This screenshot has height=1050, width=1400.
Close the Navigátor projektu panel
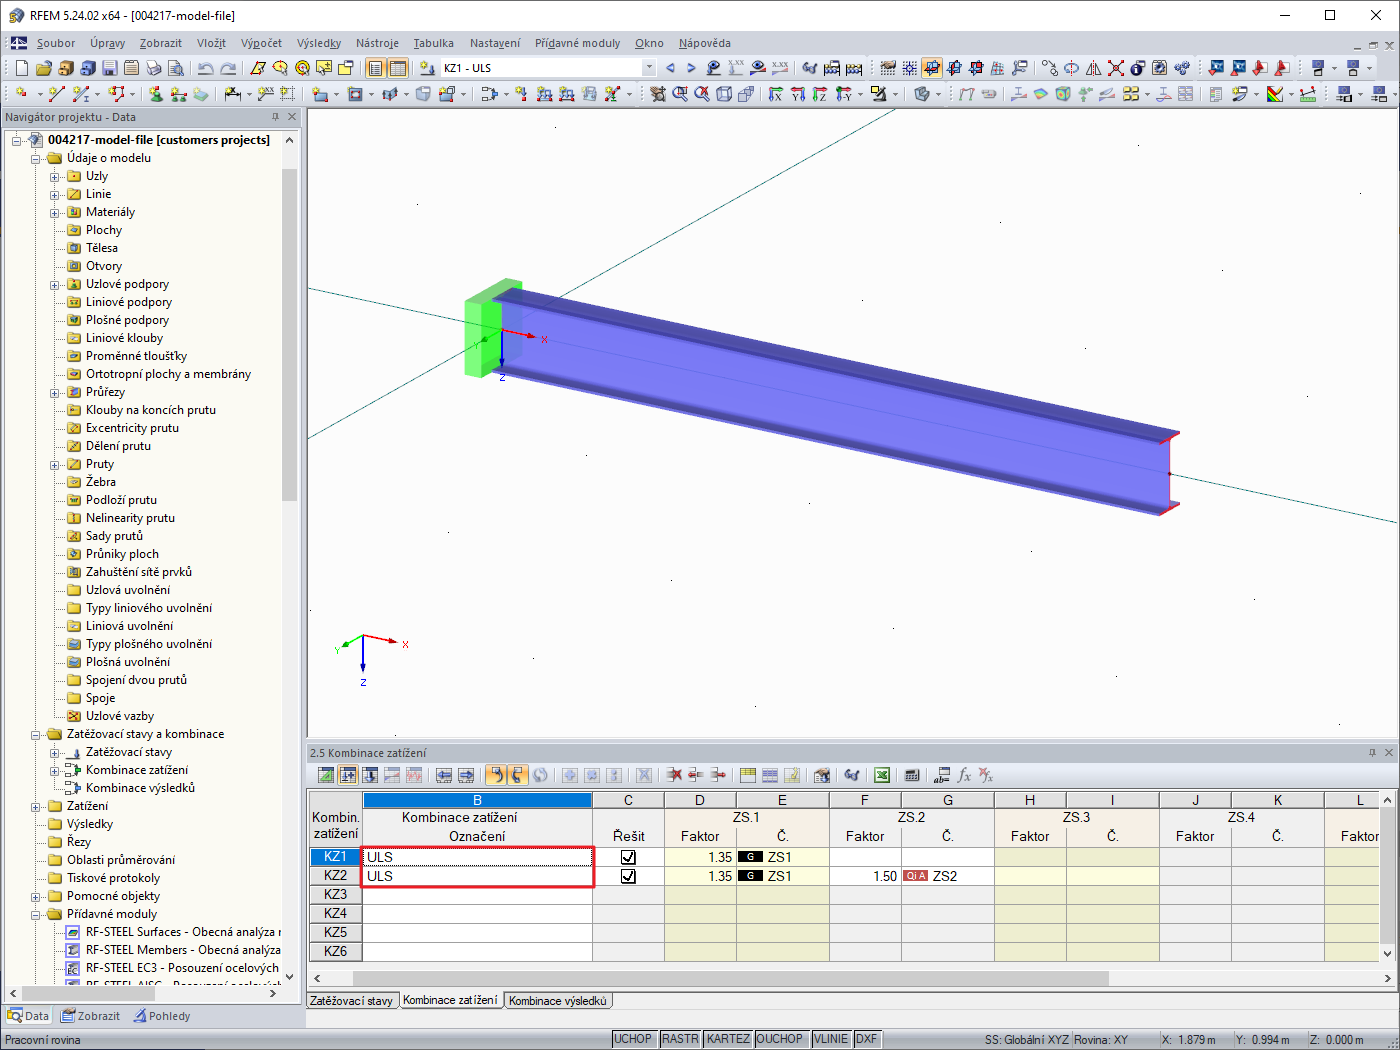click(292, 117)
